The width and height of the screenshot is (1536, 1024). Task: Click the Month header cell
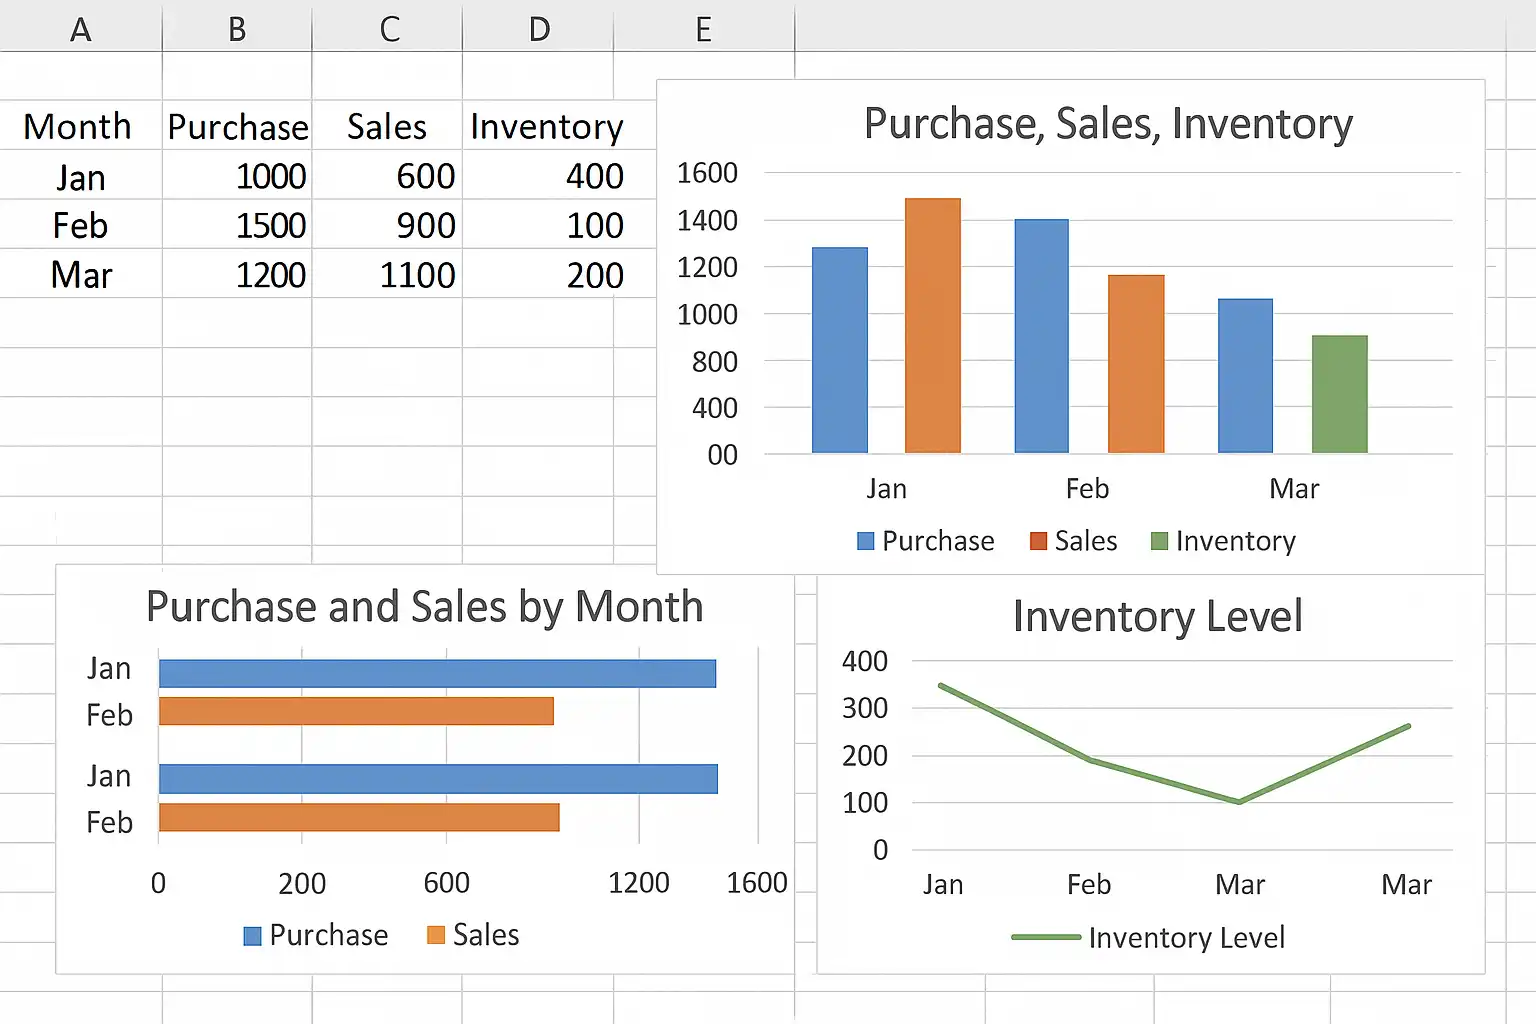78,127
